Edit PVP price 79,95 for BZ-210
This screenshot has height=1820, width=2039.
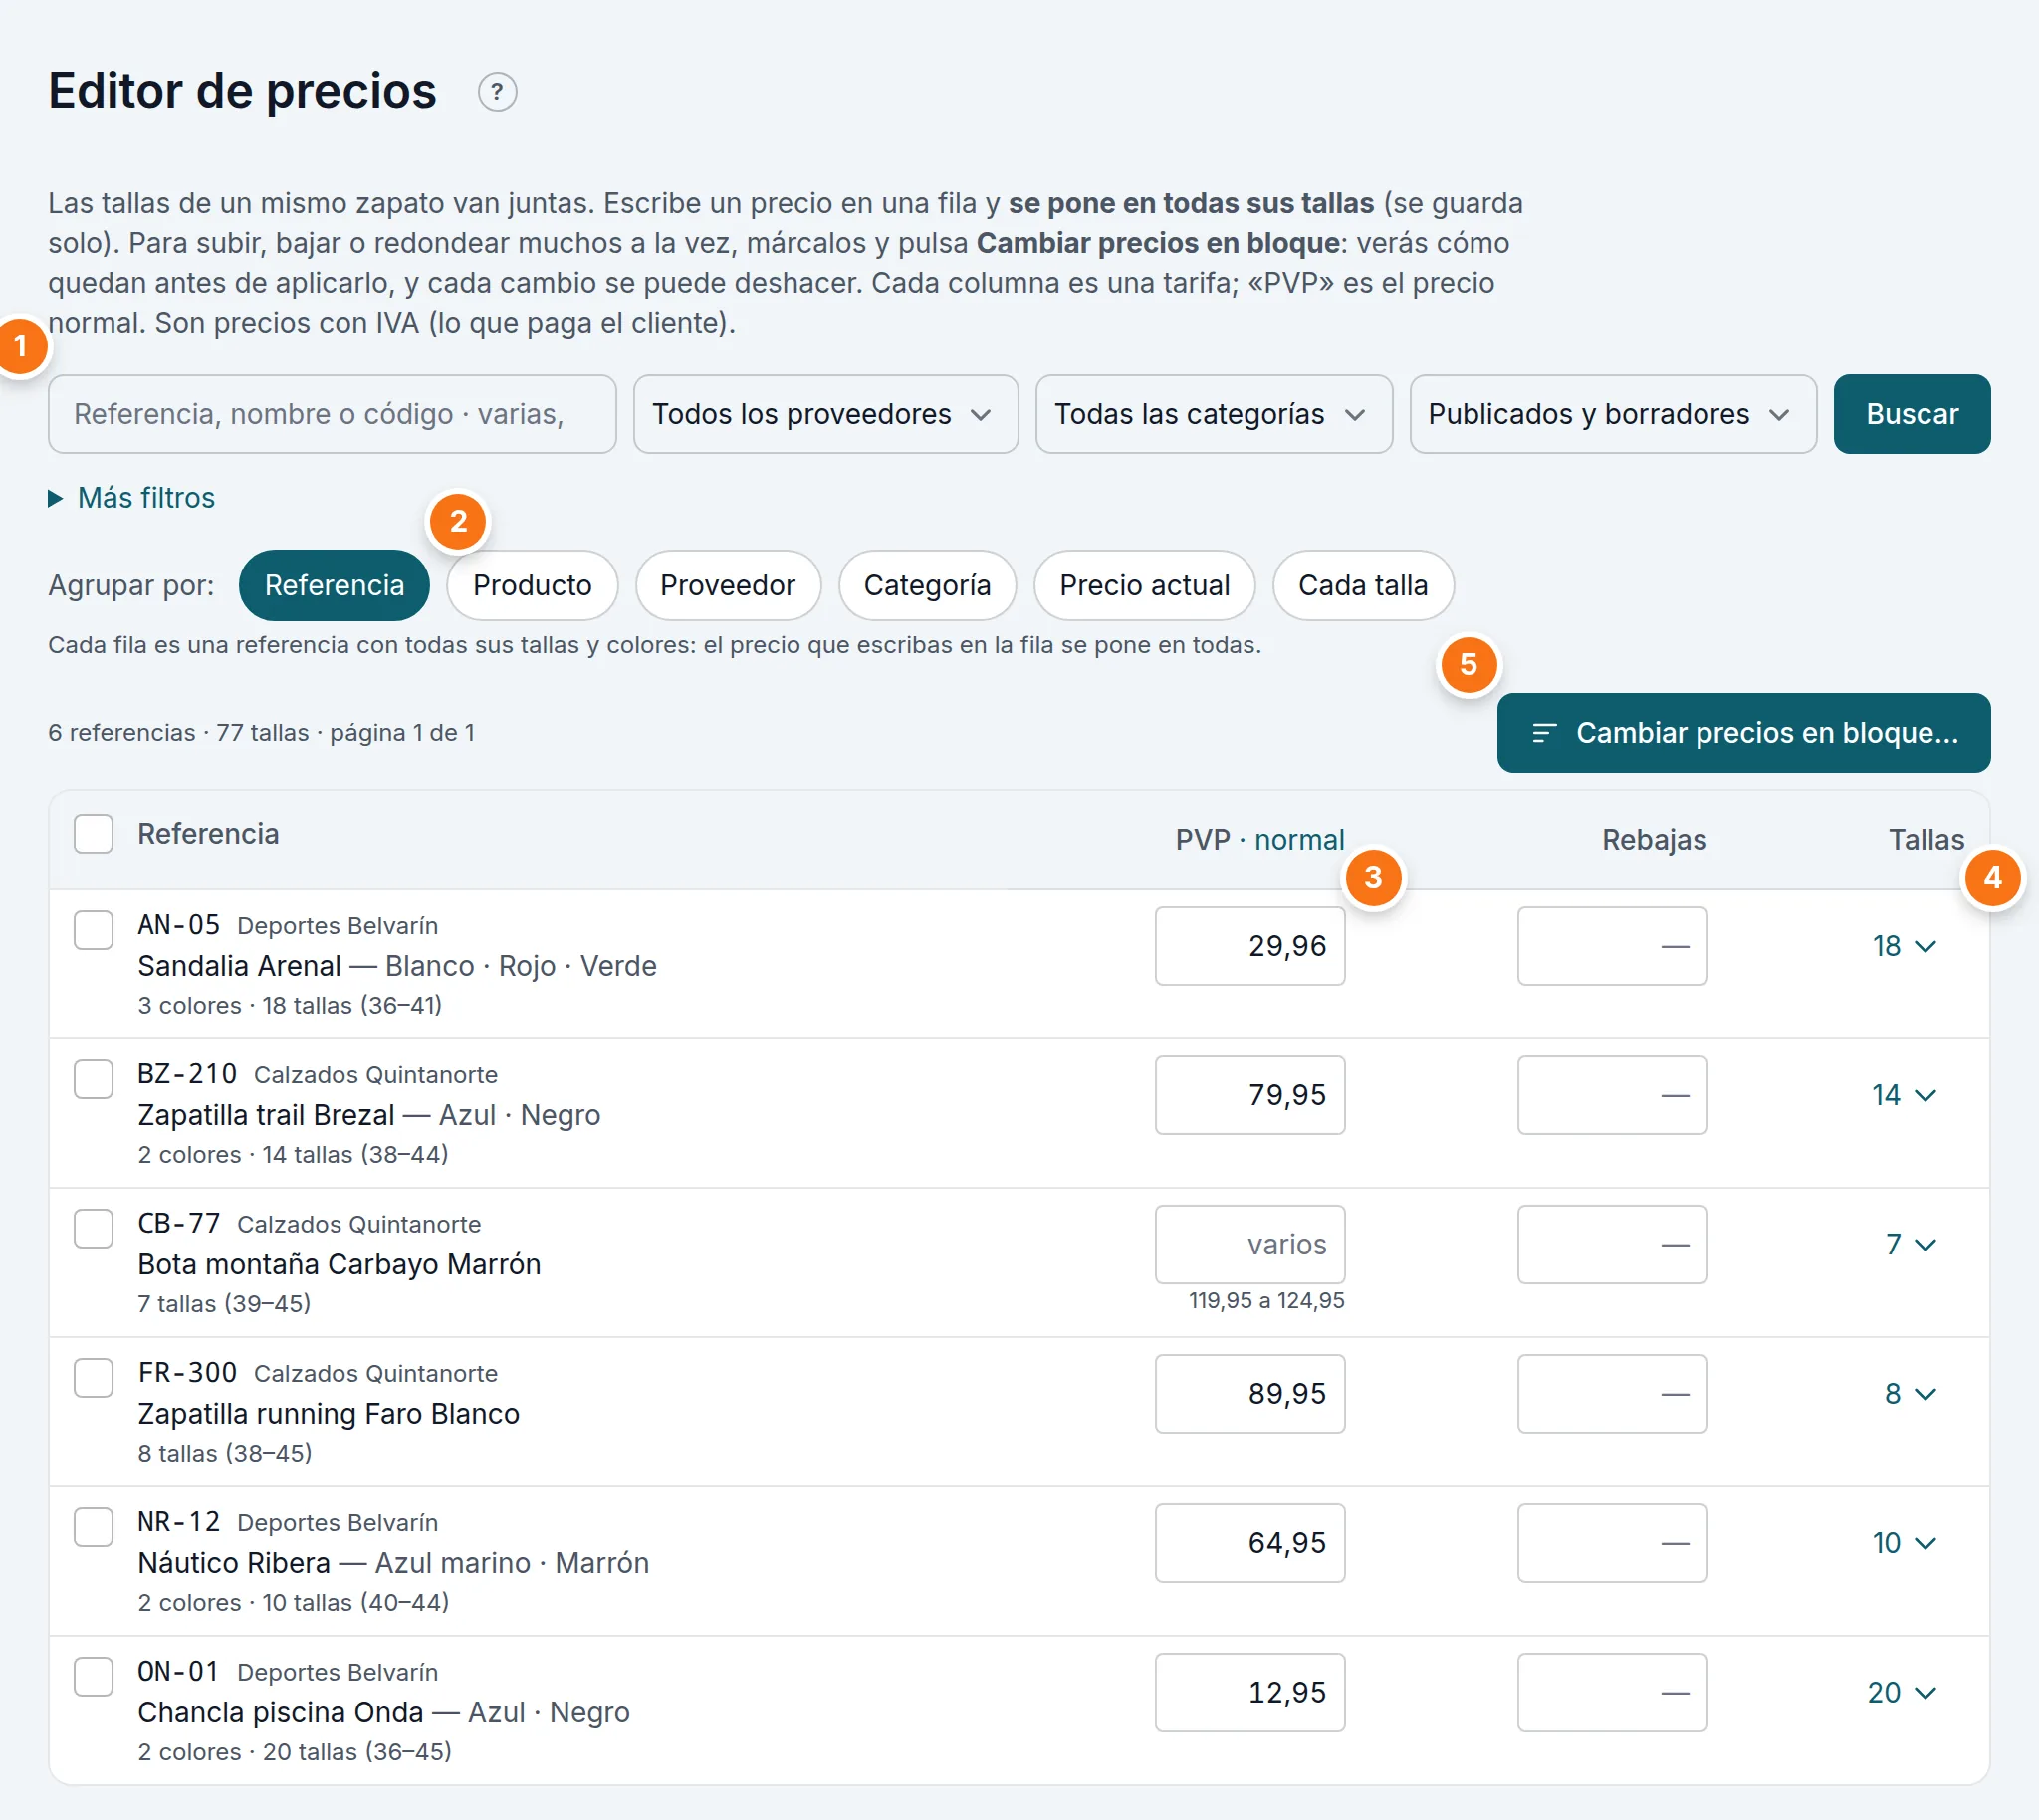pos(1249,1095)
